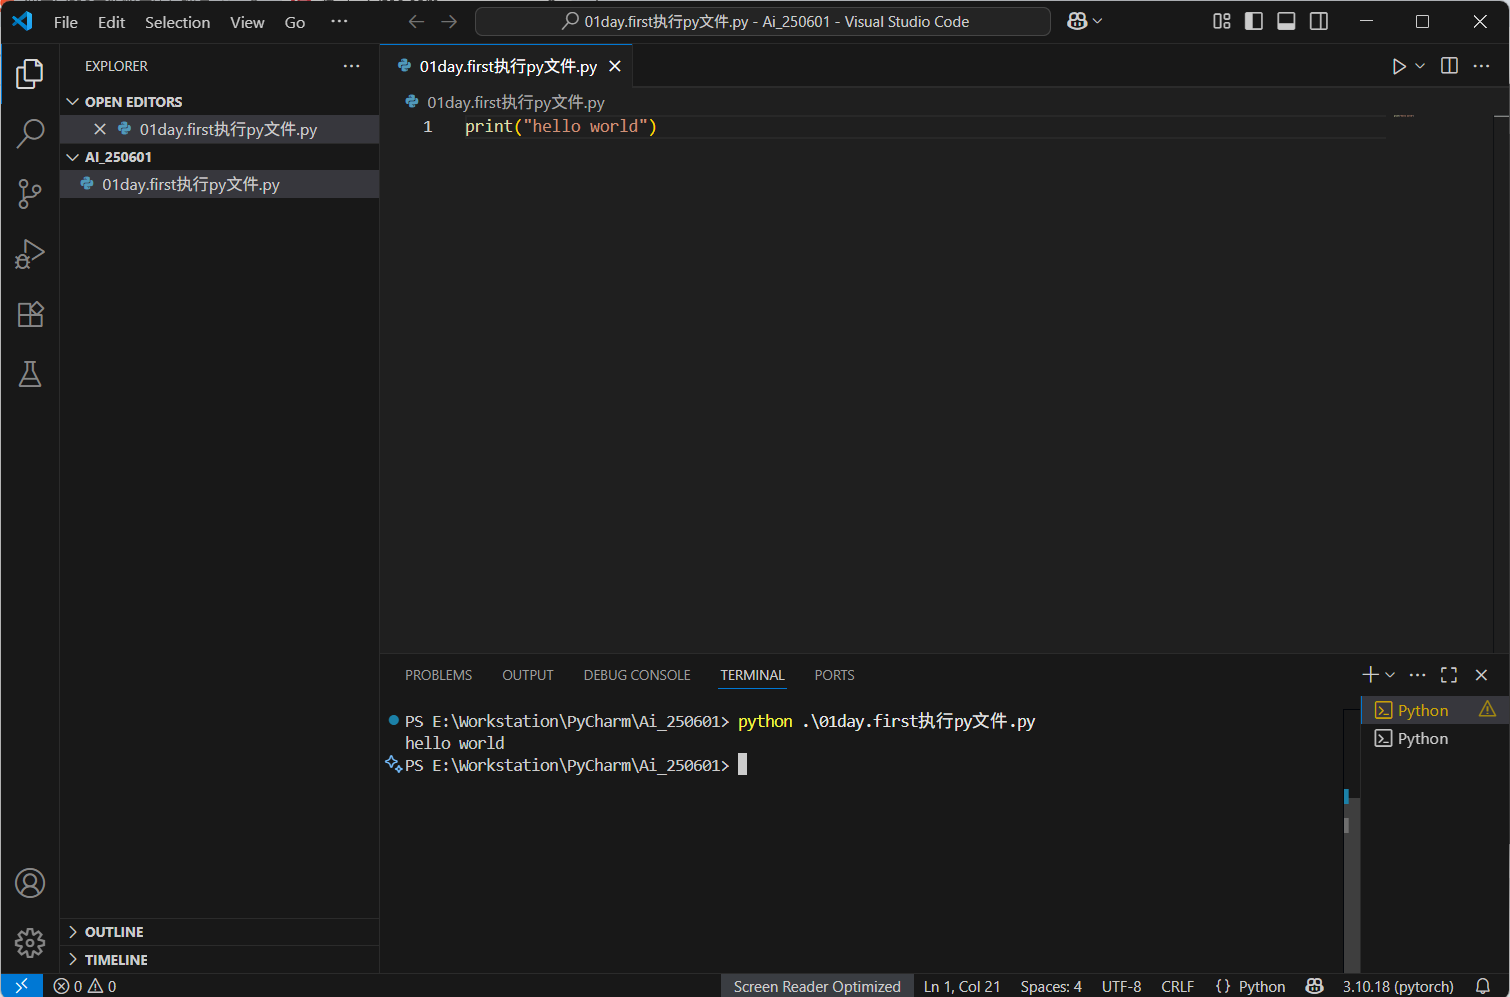Open the Edit menu

(x=111, y=22)
